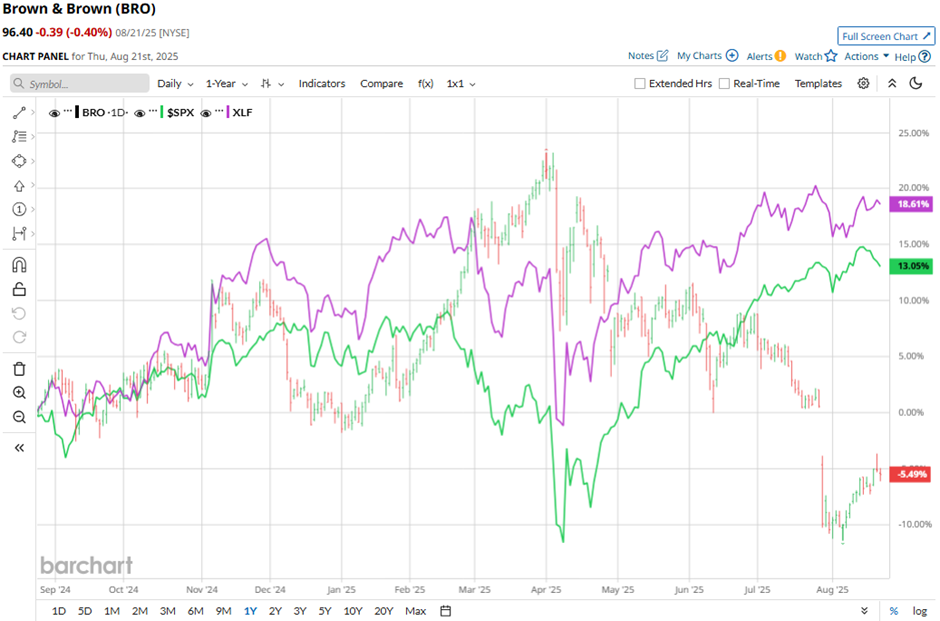The height and width of the screenshot is (621, 940).
Task: Select the 5Y time range
Action: tap(325, 611)
